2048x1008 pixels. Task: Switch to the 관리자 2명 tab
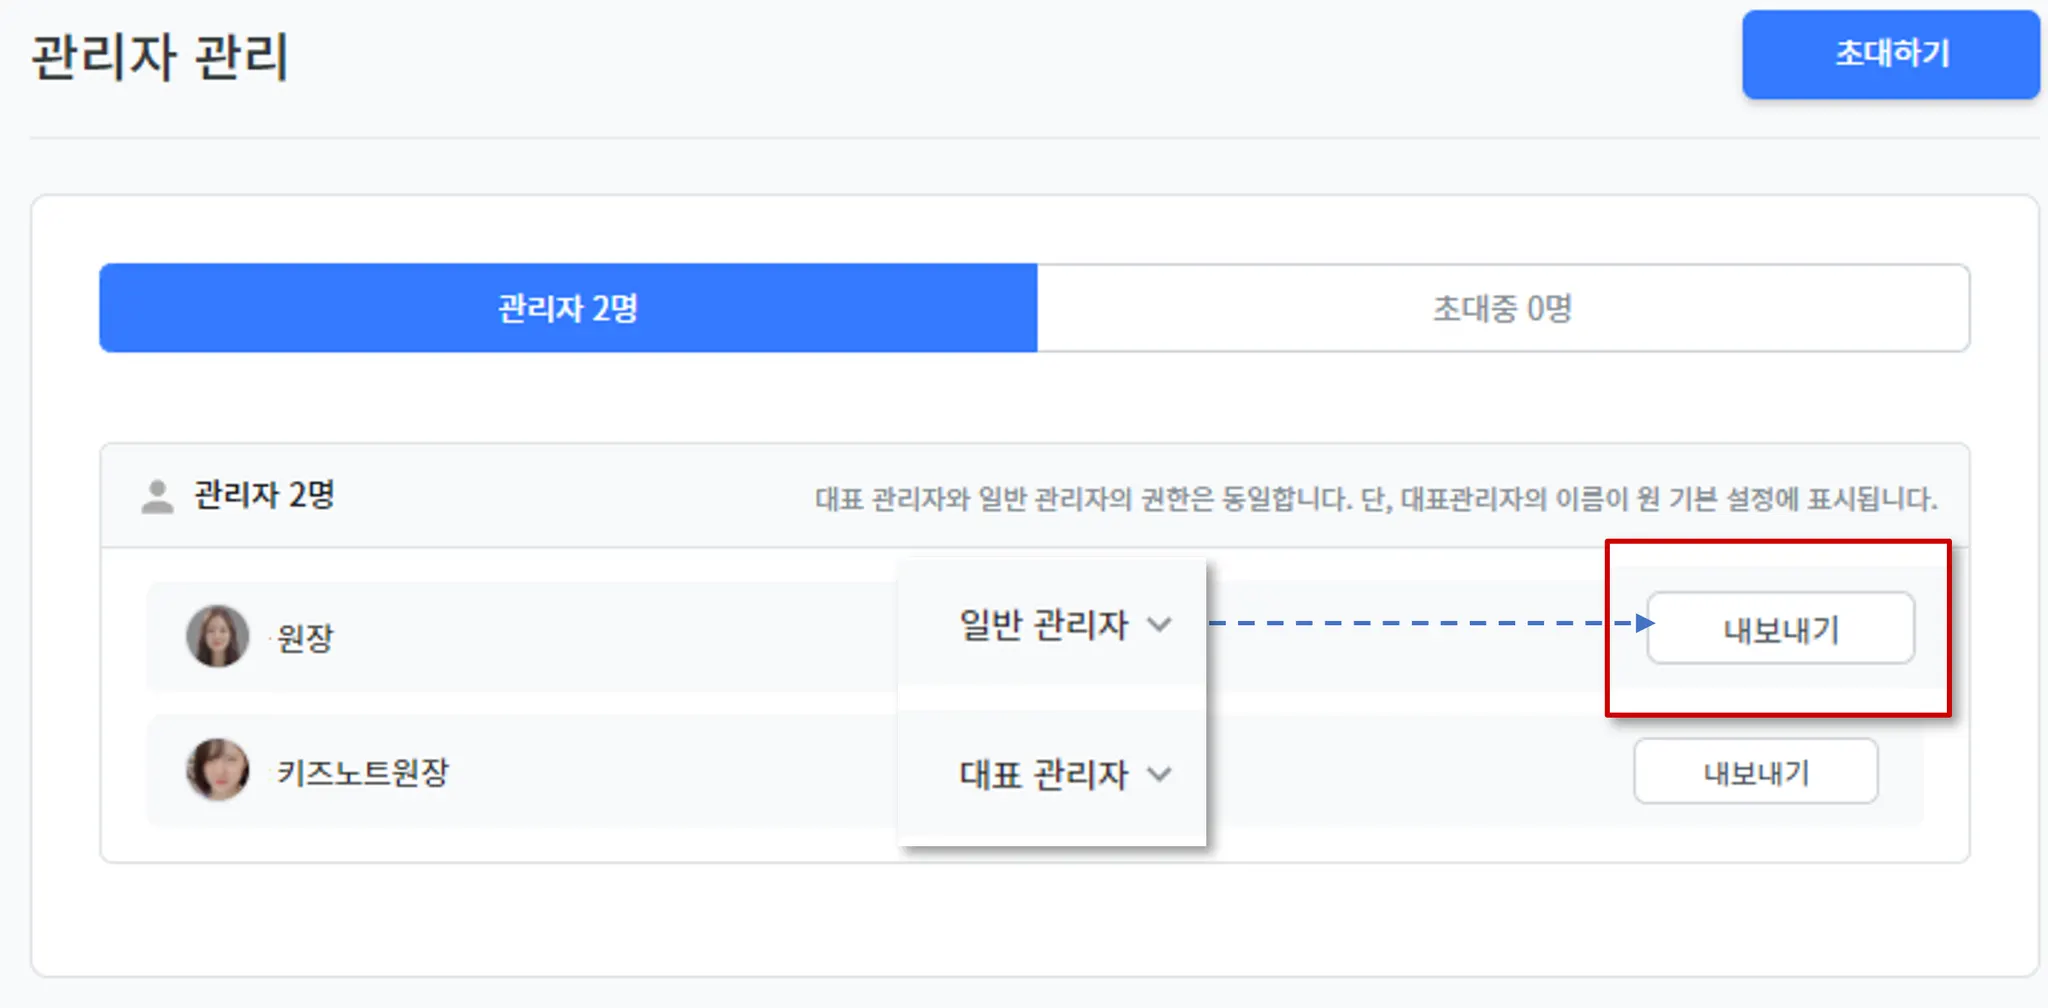(568, 308)
